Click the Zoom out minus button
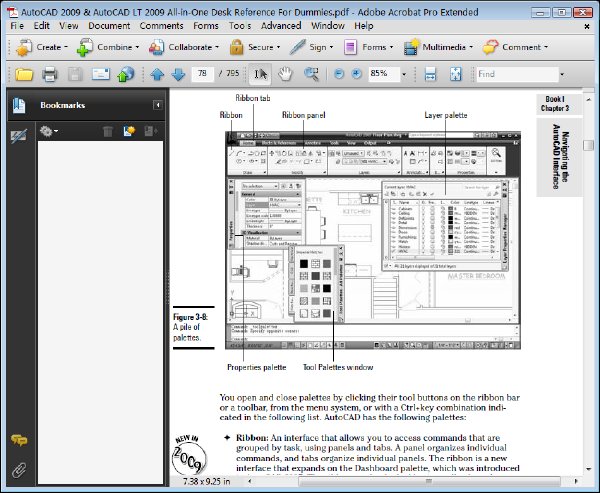 [339, 74]
